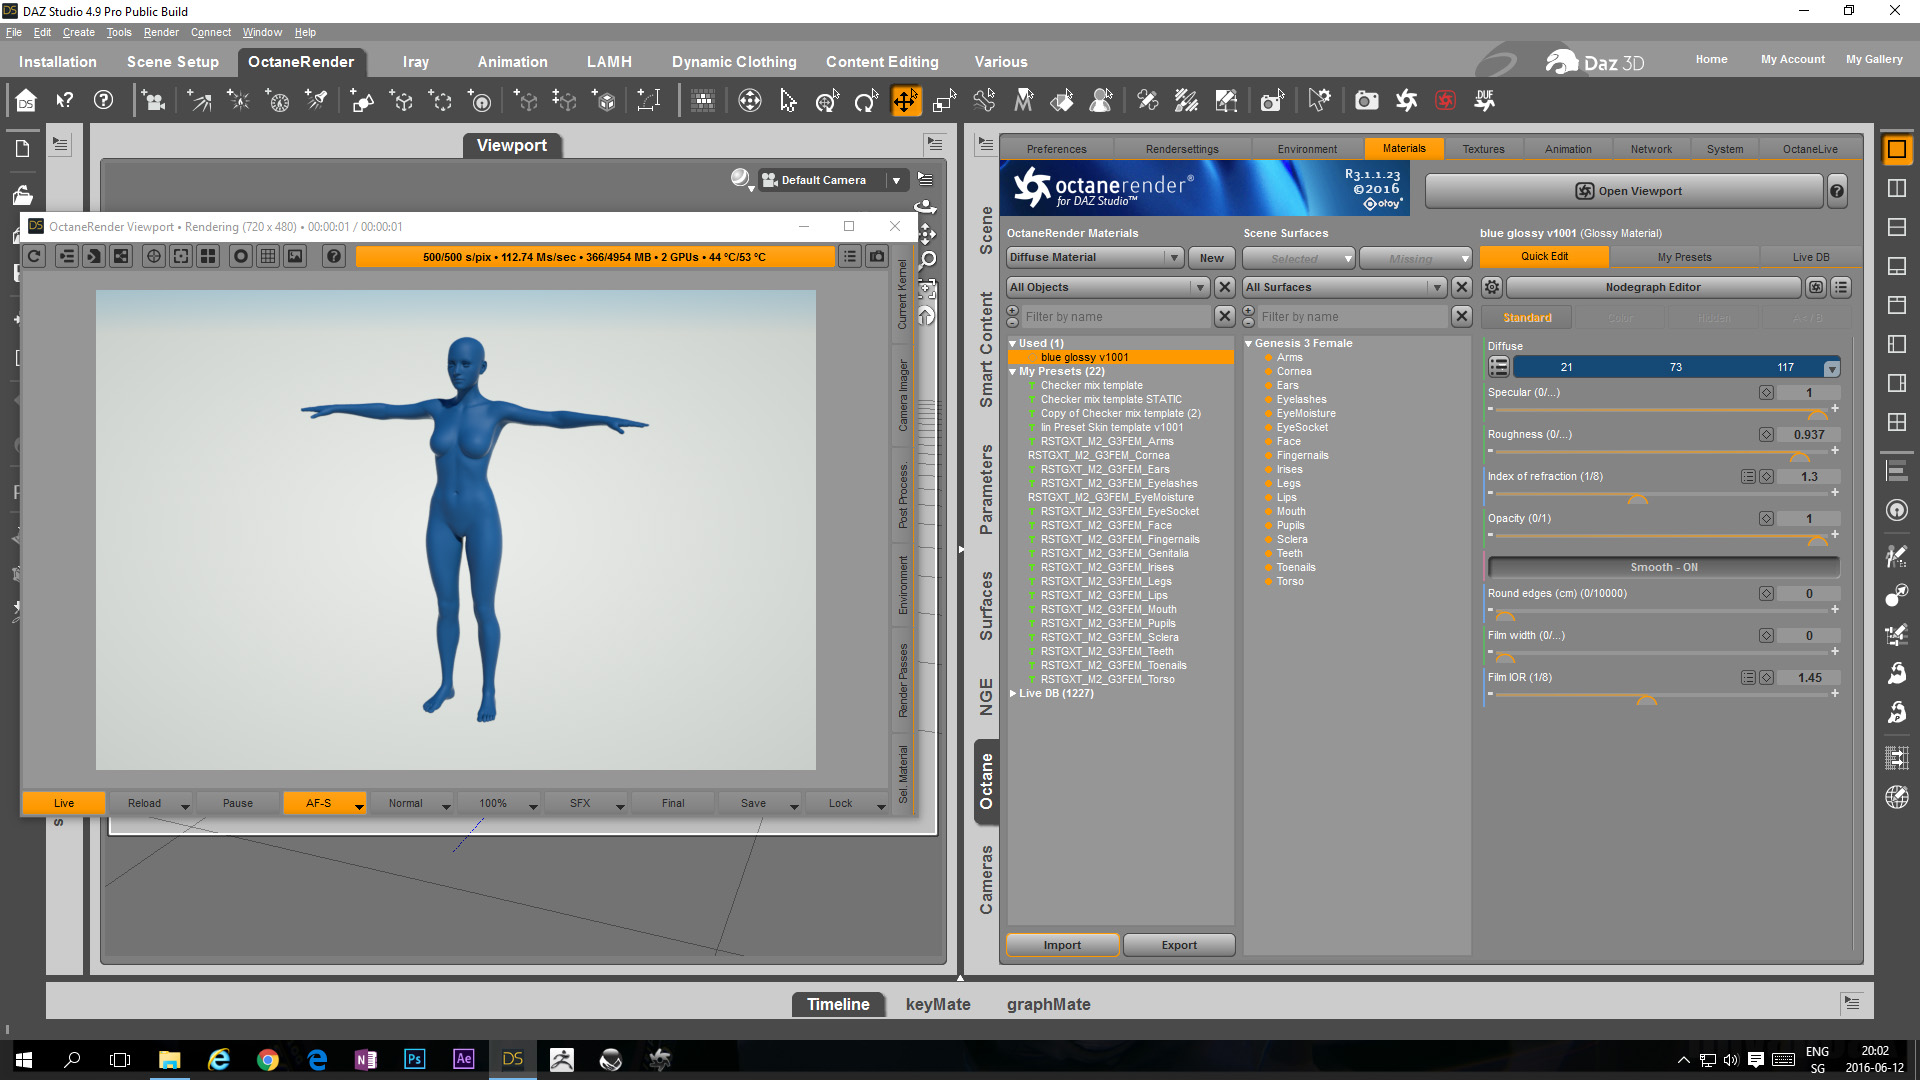Open Nodegraph Editor
The height and width of the screenshot is (1080, 1920).
click(1652, 287)
